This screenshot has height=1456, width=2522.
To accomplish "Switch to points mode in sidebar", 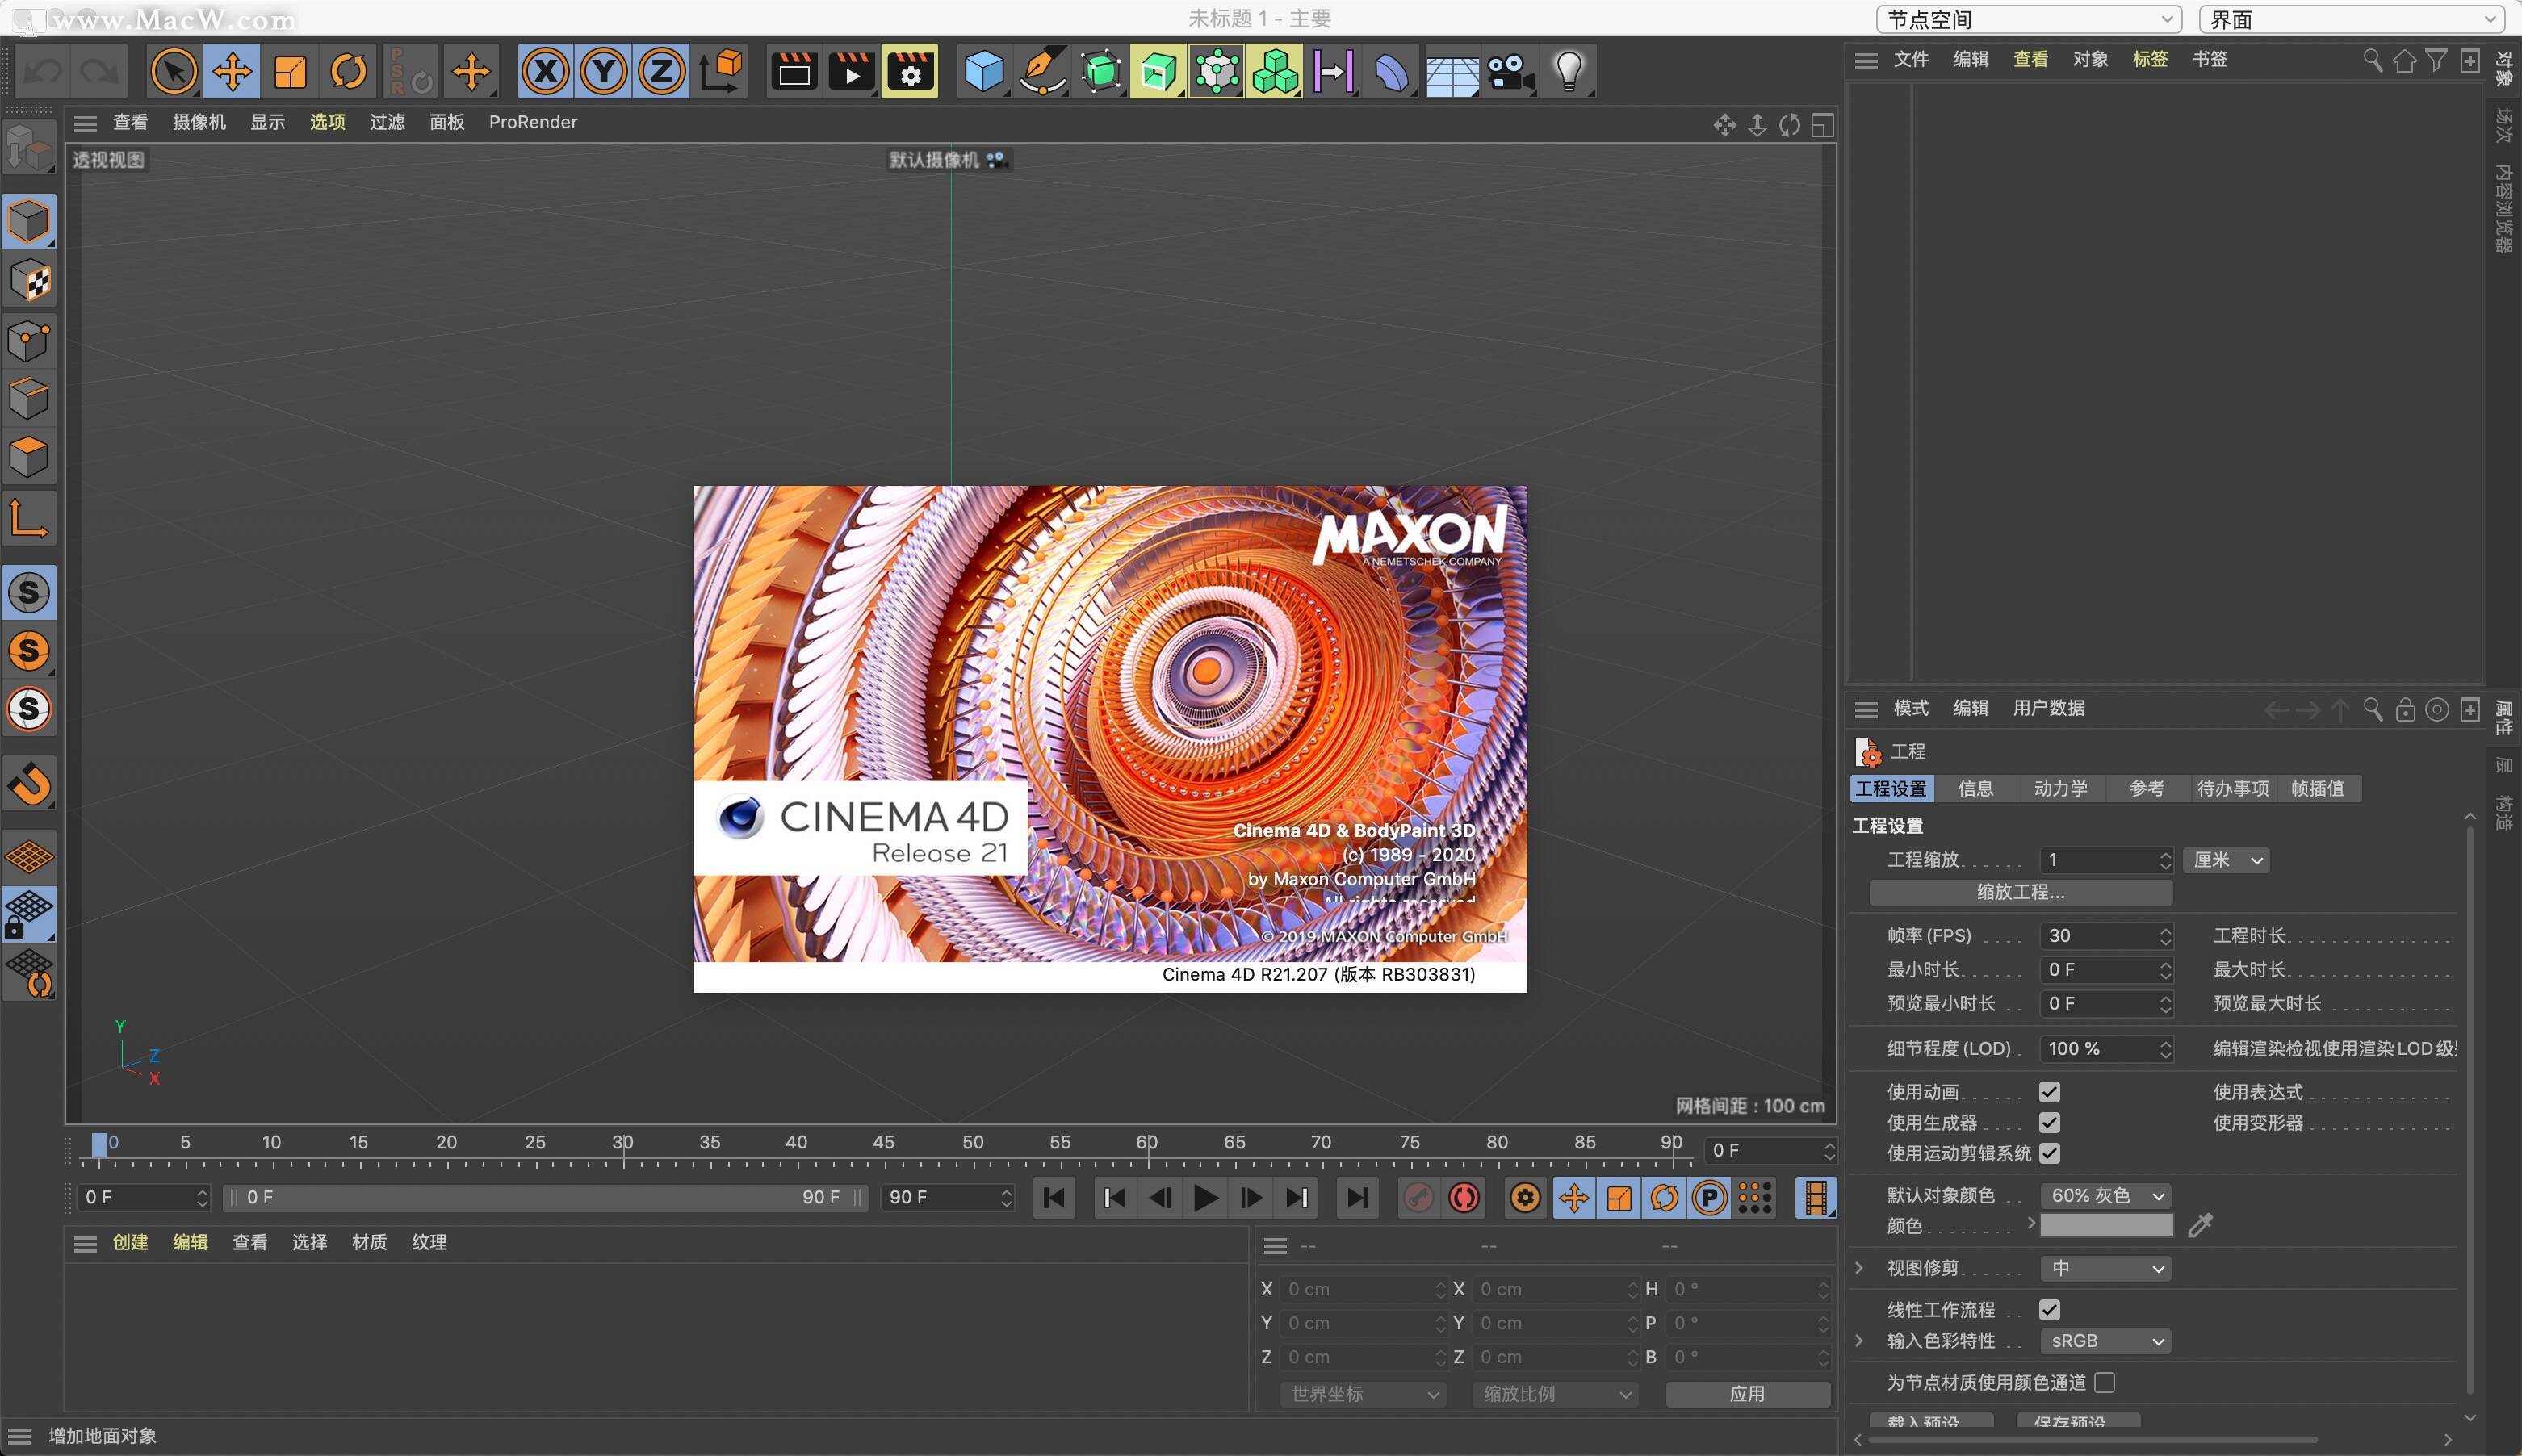I will [x=29, y=340].
